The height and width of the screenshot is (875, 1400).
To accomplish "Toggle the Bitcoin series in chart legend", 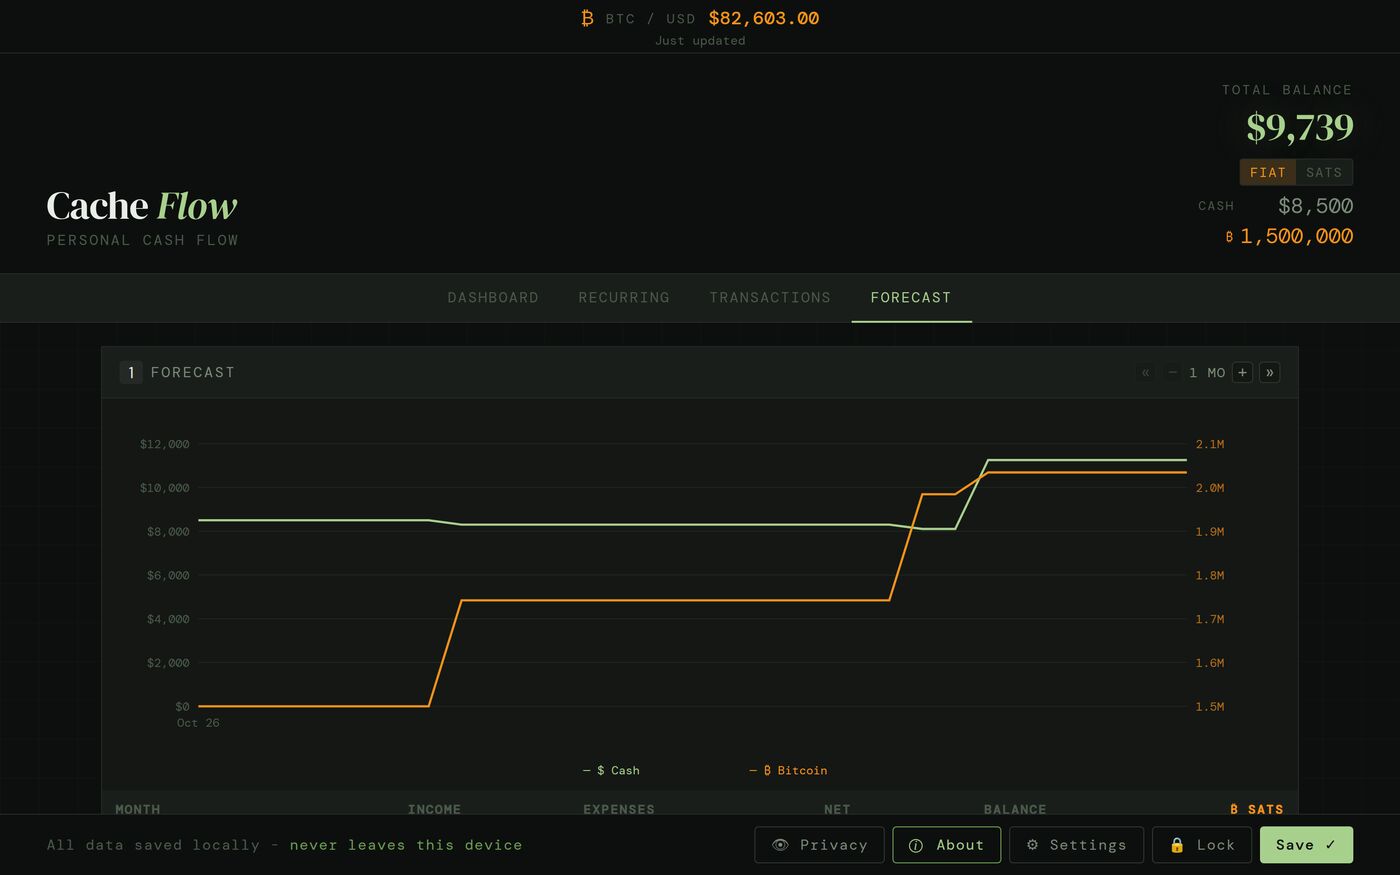I will (x=788, y=770).
